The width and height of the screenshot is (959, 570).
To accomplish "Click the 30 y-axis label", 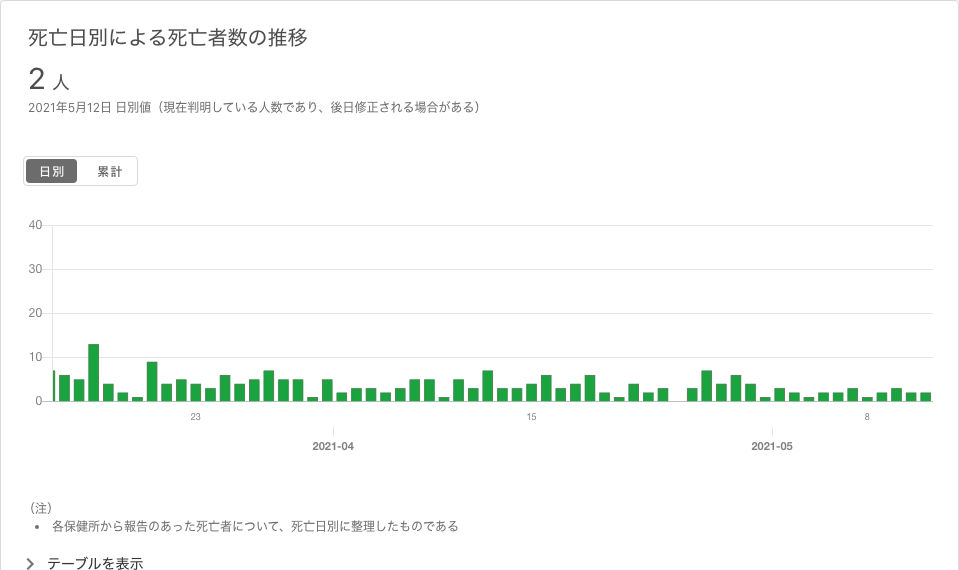I will (35, 269).
